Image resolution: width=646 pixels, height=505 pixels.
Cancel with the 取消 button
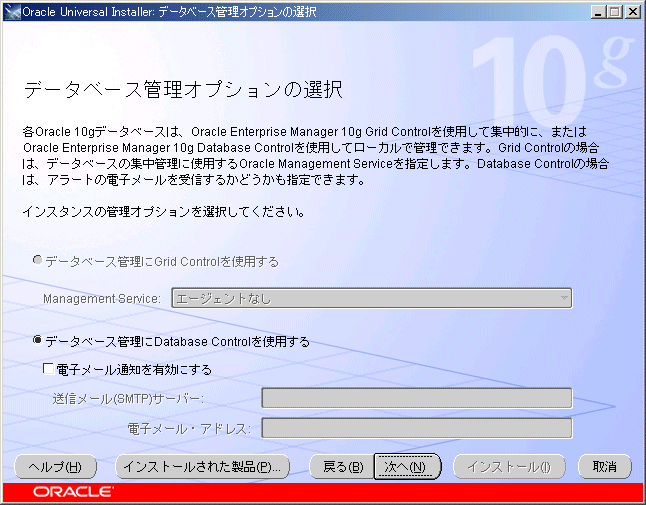605,467
